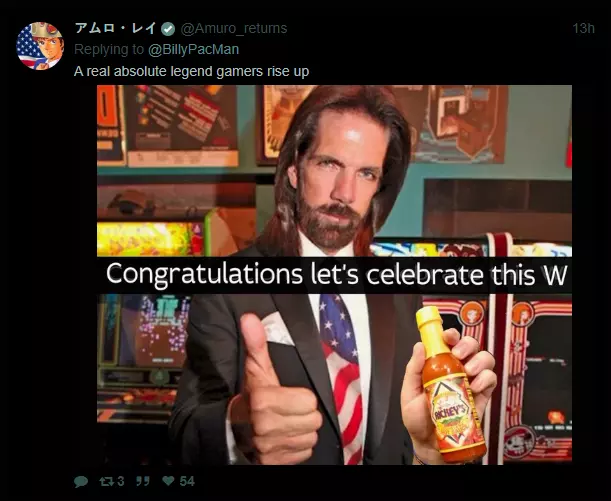
Task: Open the @Amuro_returns handle link
Action: click(x=233, y=28)
